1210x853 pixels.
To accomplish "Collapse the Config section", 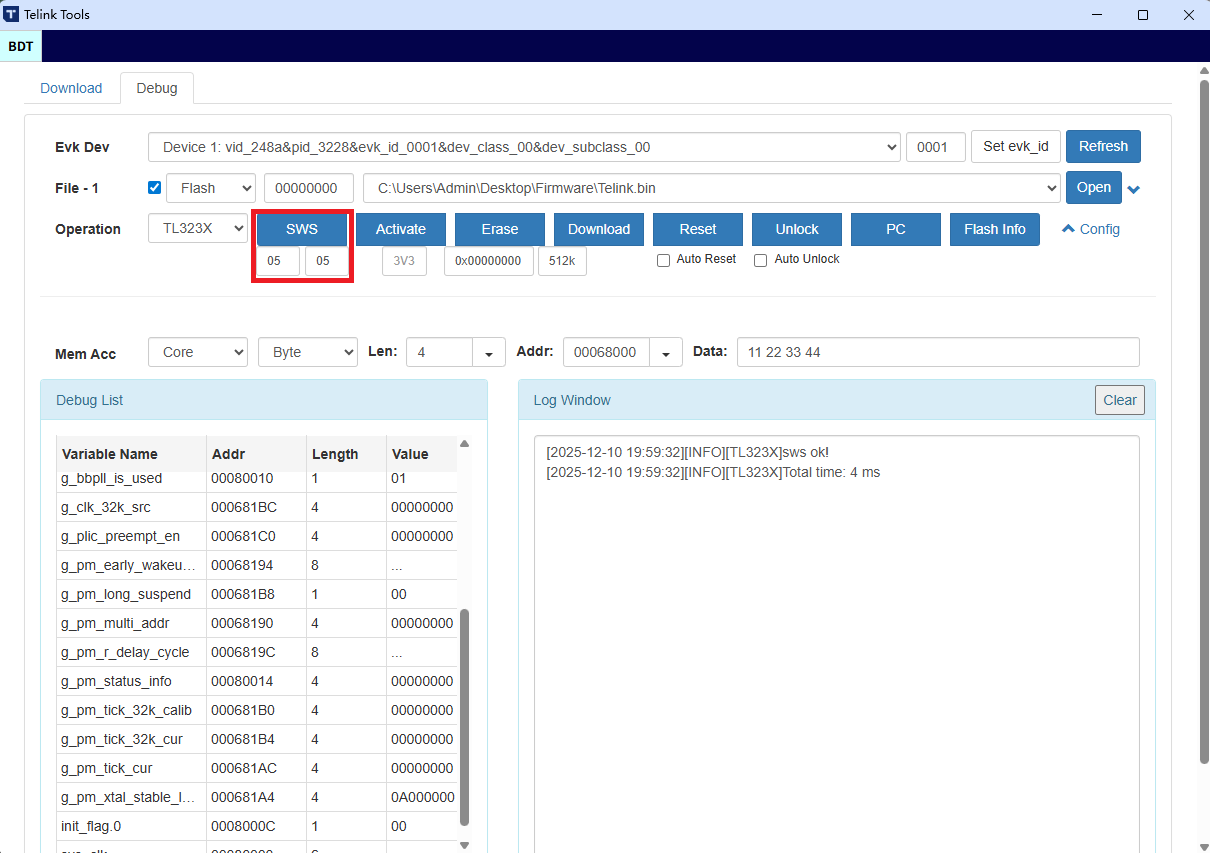I will tap(1089, 229).
